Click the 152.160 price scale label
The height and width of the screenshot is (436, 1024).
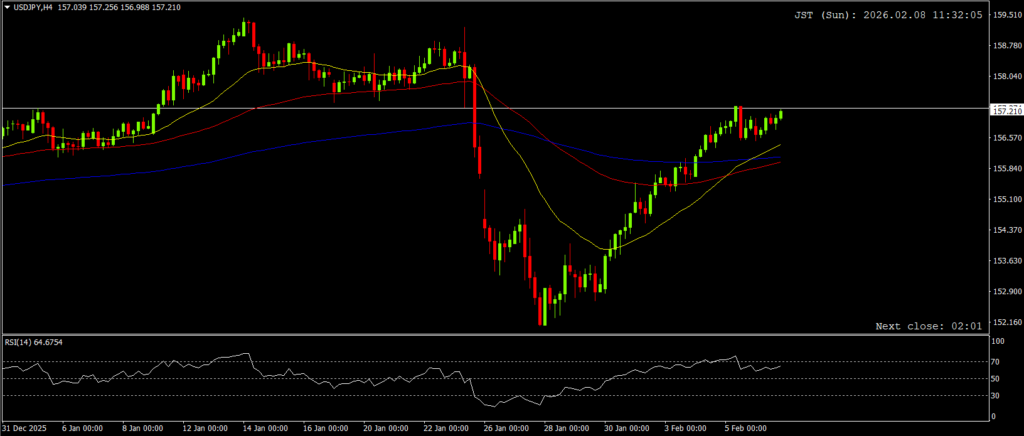[1005, 322]
